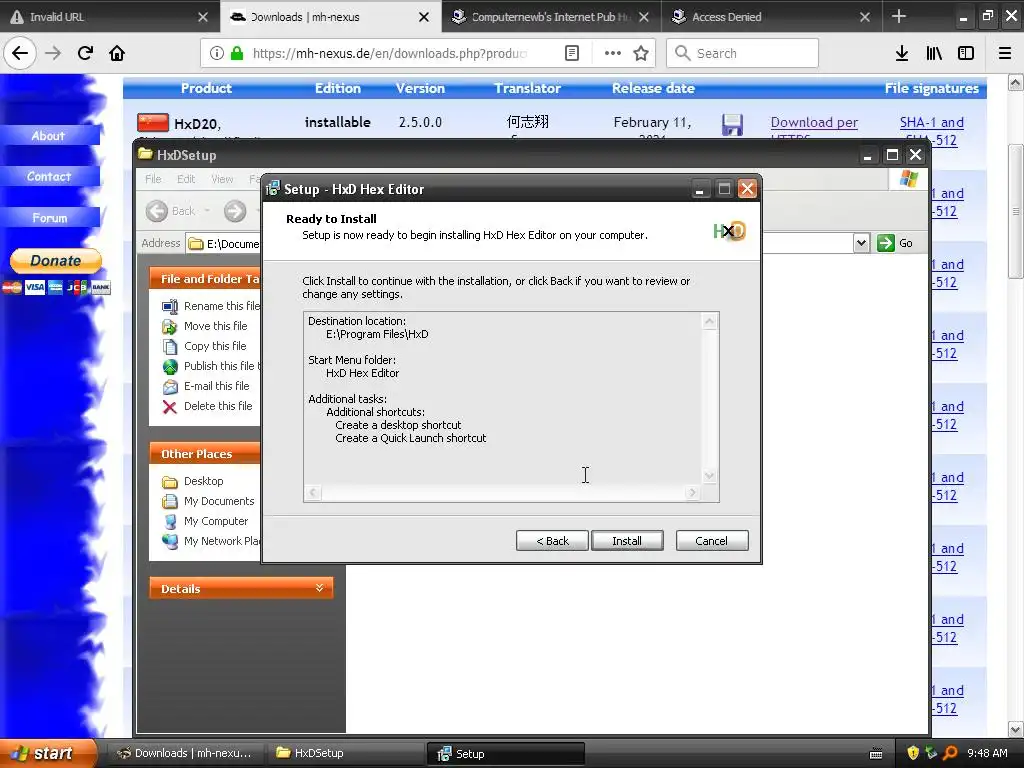Open Firefox library icon

tap(935, 53)
